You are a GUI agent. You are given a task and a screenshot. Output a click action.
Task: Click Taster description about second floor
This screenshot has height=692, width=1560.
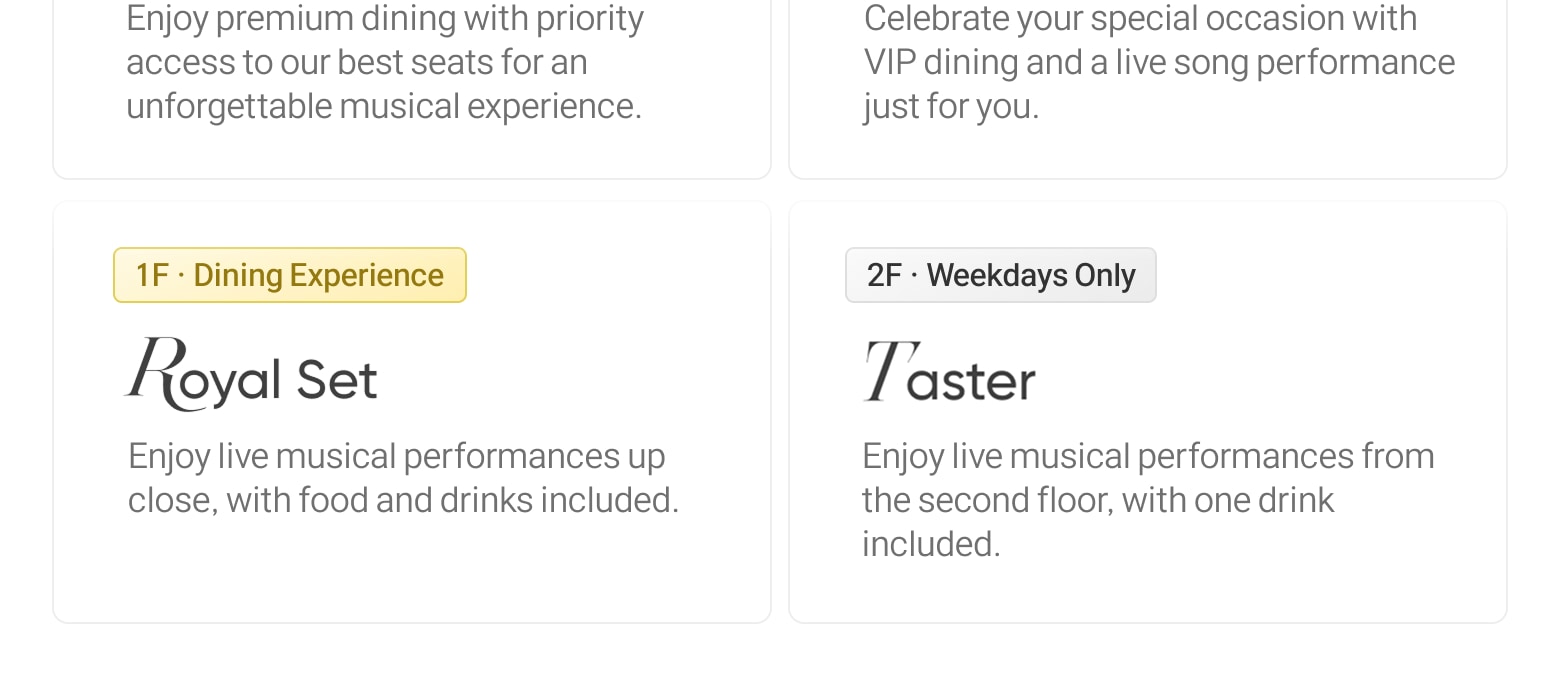[1148, 500]
